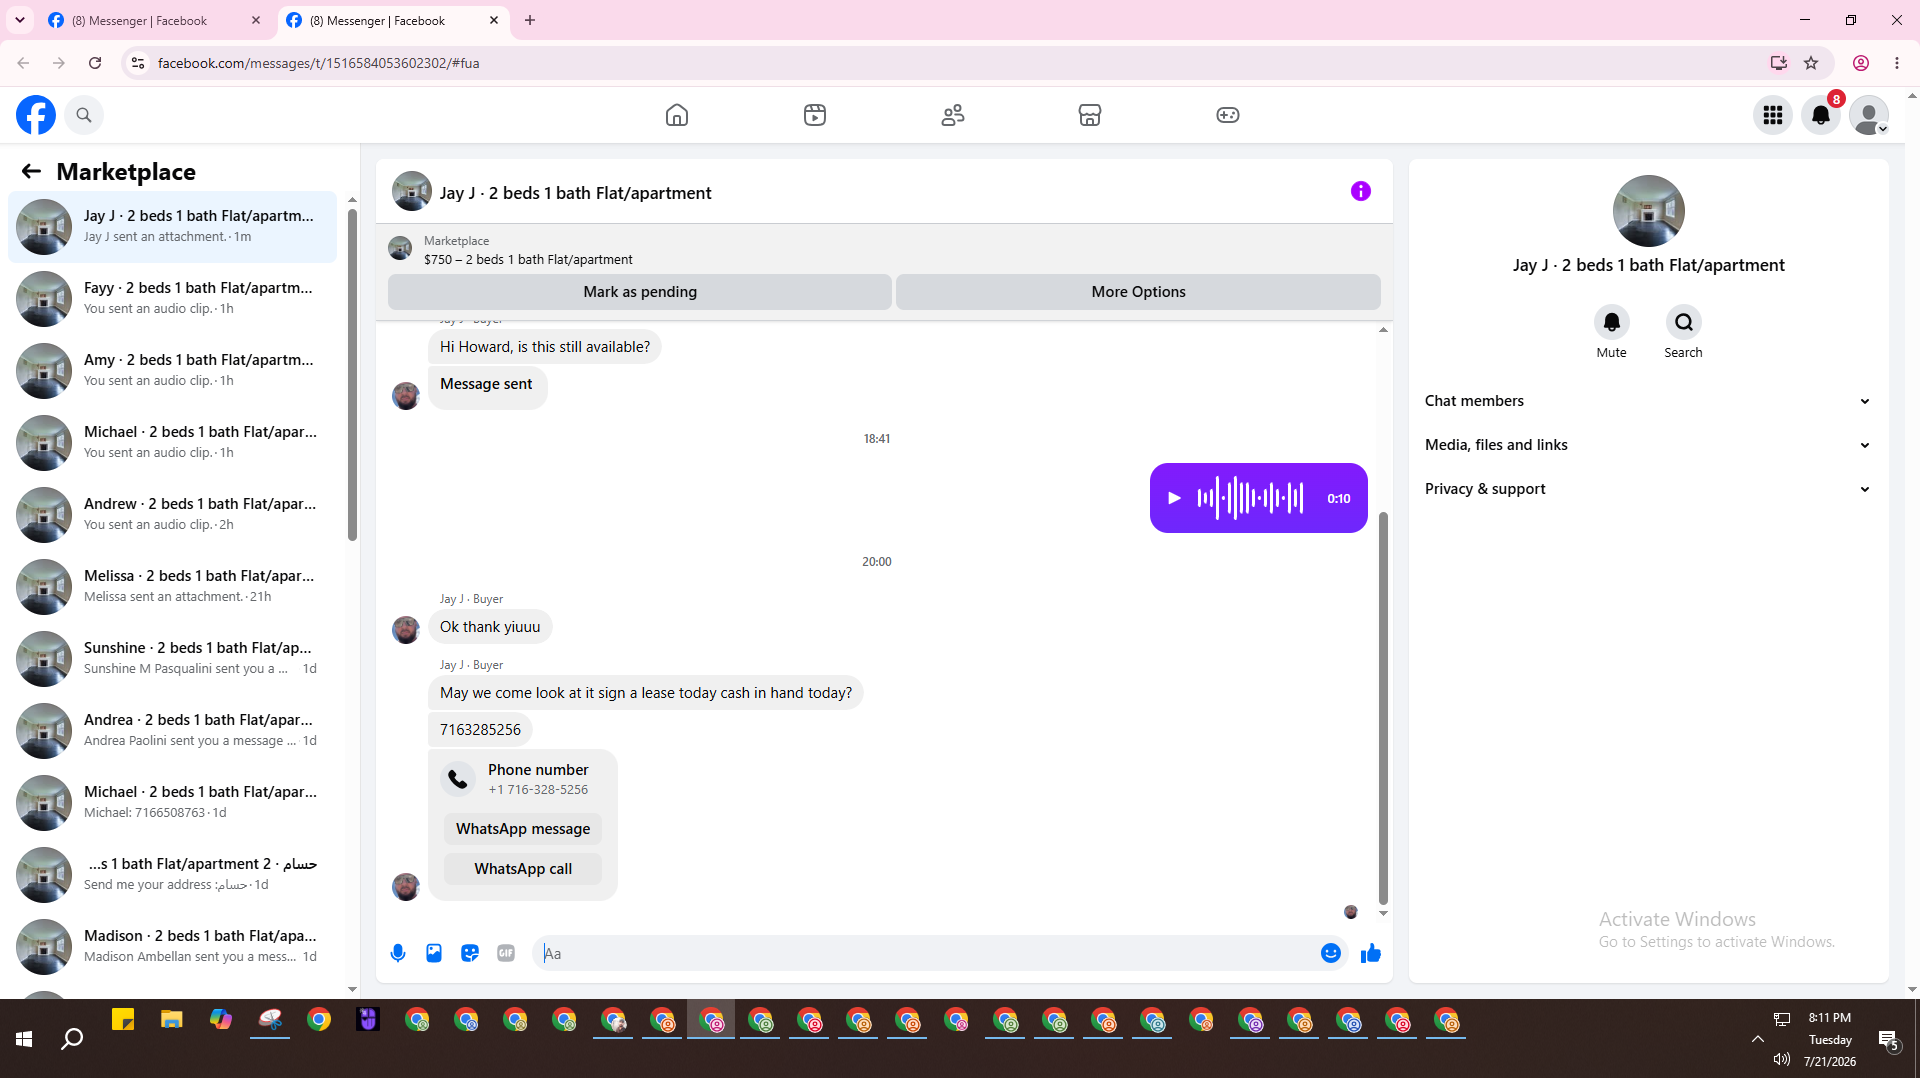Open Sunshine conversation in list
The image size is (1920, 1078).
(173, 659)
